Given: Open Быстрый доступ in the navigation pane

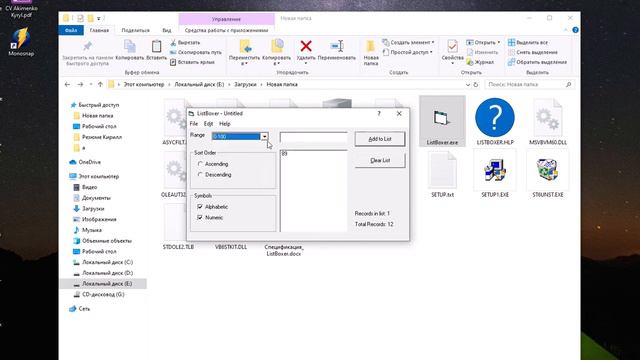Looking at the screenshot, I should point(99,105).
